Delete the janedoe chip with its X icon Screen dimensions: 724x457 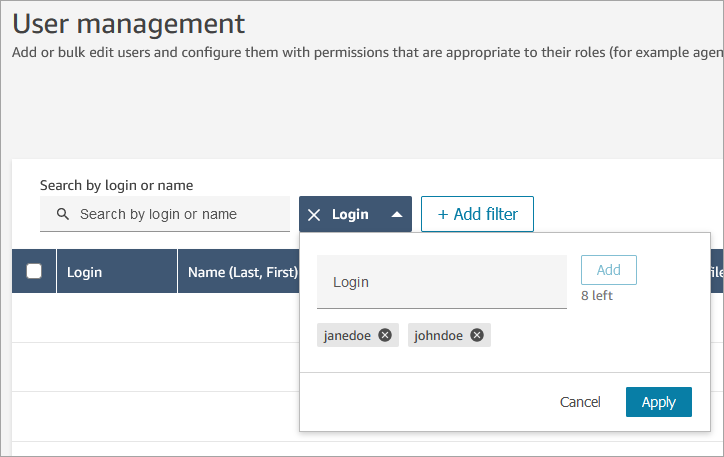click(385, 335)
